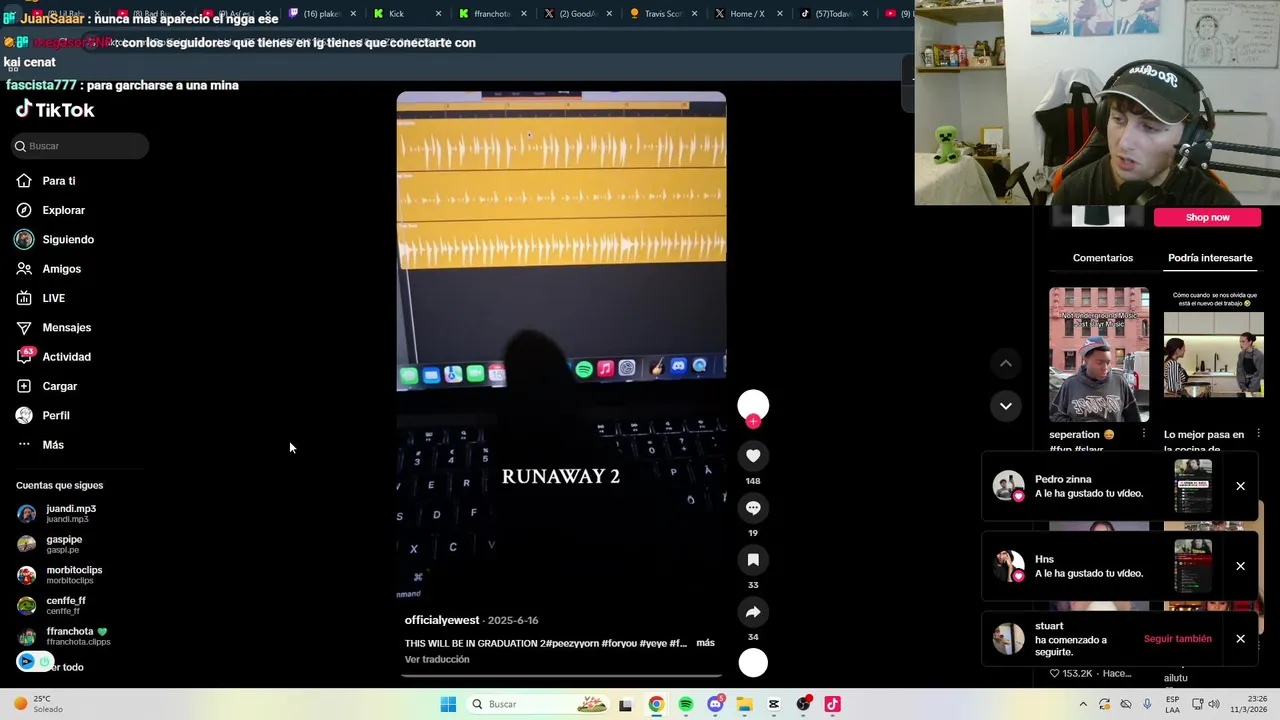Open Actividad notifications

tap(53, 357)
